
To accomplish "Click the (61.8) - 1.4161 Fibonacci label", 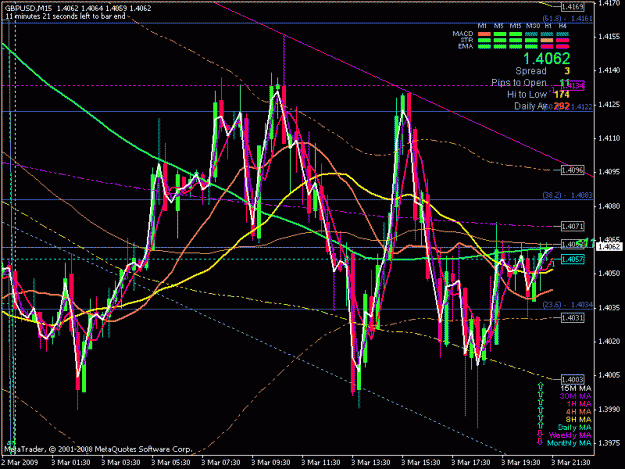I will pos(568,18).
